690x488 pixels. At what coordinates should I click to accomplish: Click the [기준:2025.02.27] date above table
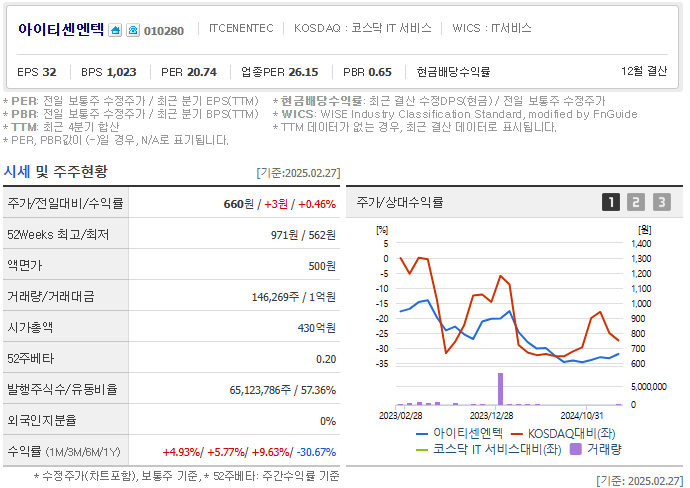tap(298, 173)
